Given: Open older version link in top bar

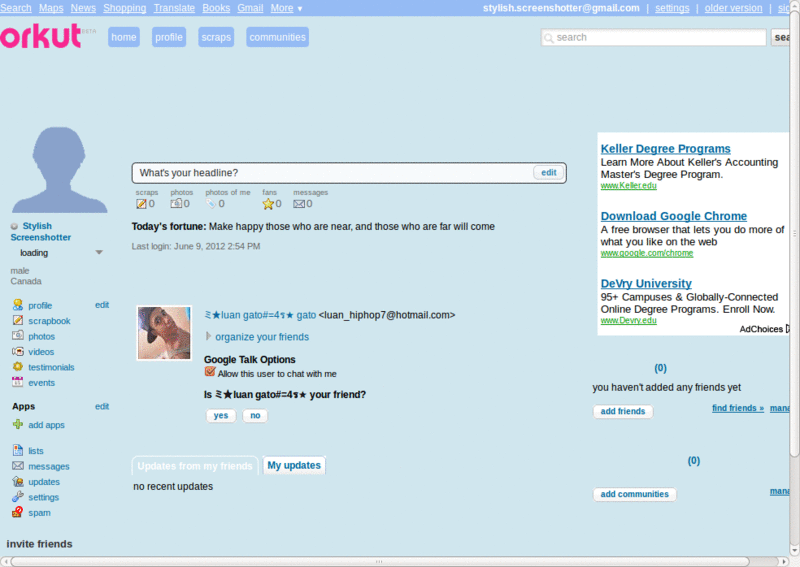Looking at the screenshot, I should tap(733, 8).
